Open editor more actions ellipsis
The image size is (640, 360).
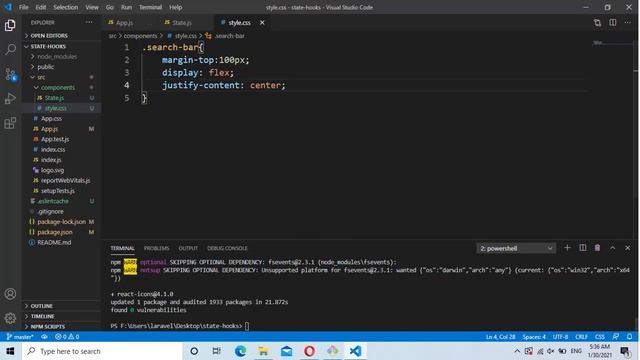click(628, 23)
